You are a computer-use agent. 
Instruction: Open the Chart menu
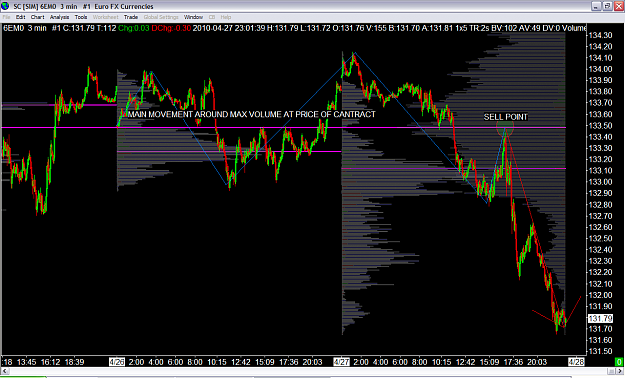37,17
